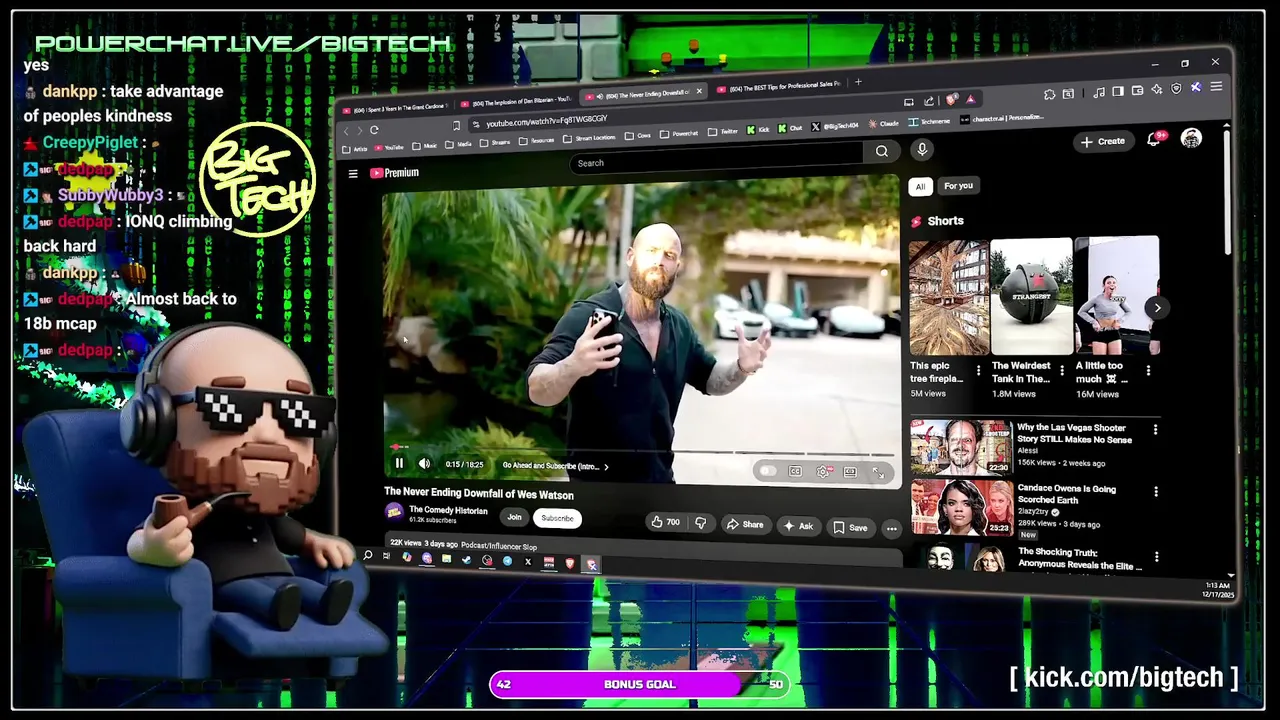The height and width of the screenshot is (720, 1280).
Task: Open Windows taskbar search icon
Action: click(x=368, y=555)
